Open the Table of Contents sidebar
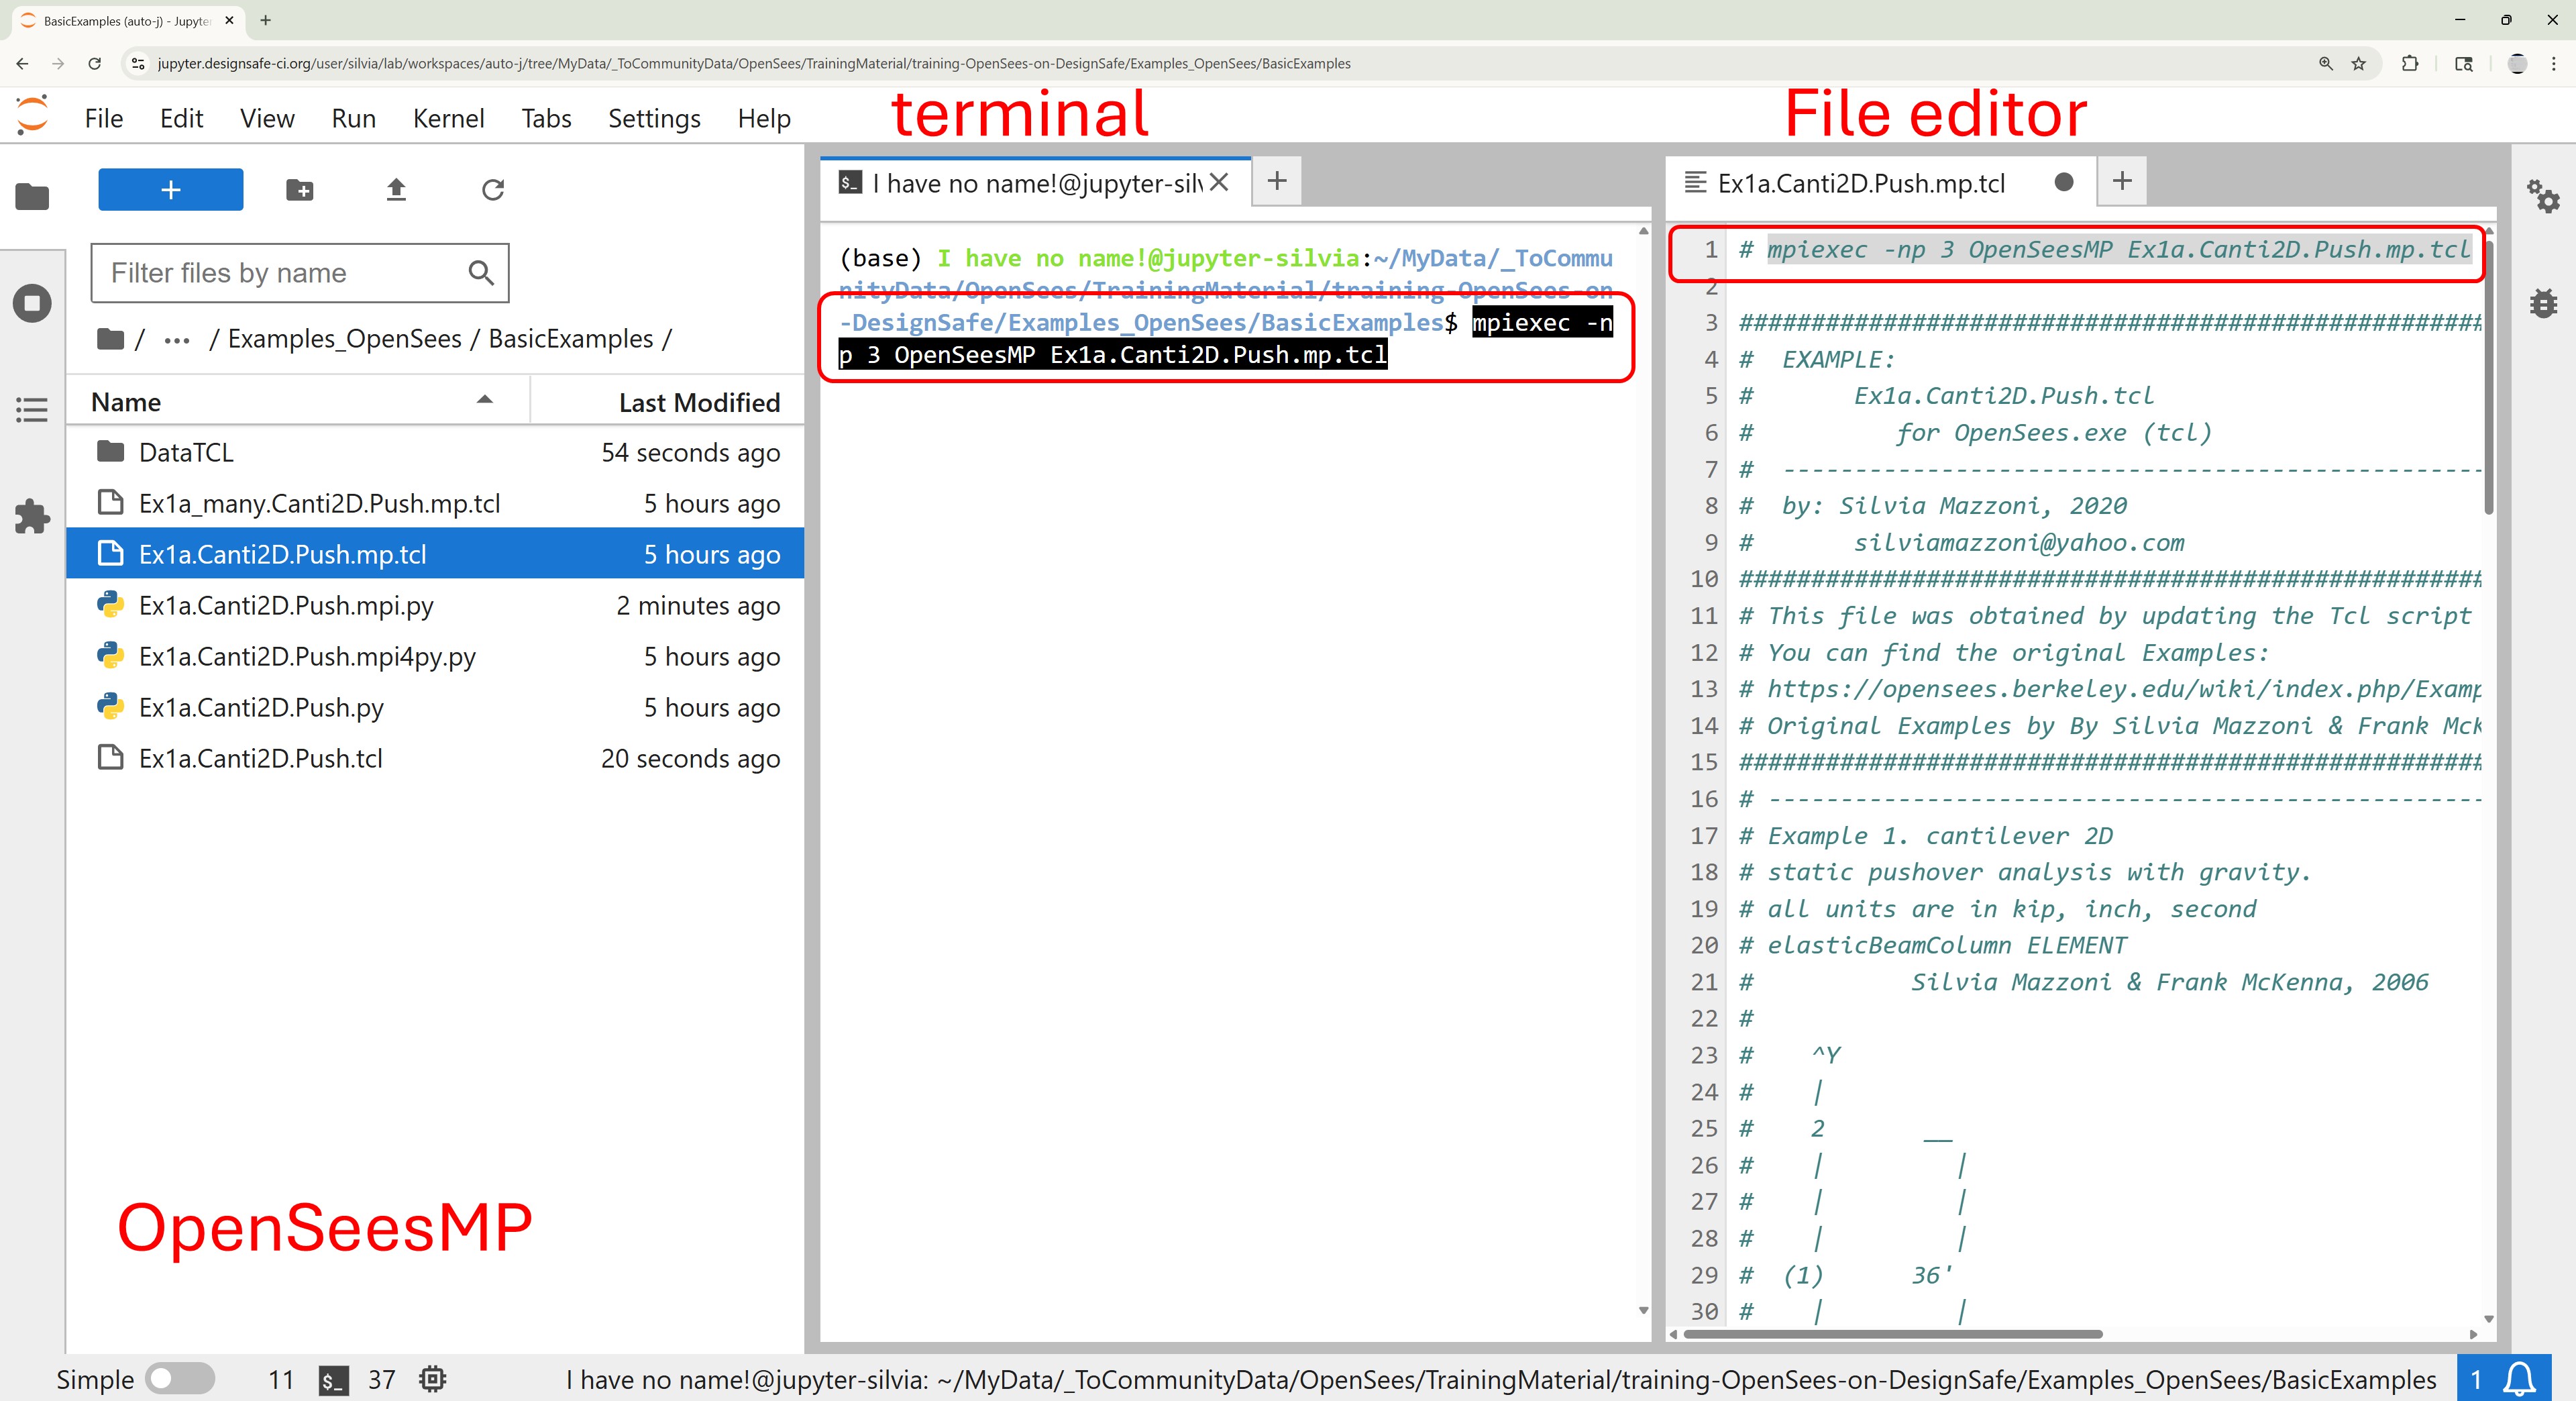The width and height of the screenshot is (2576, 1401). (32, 410)
